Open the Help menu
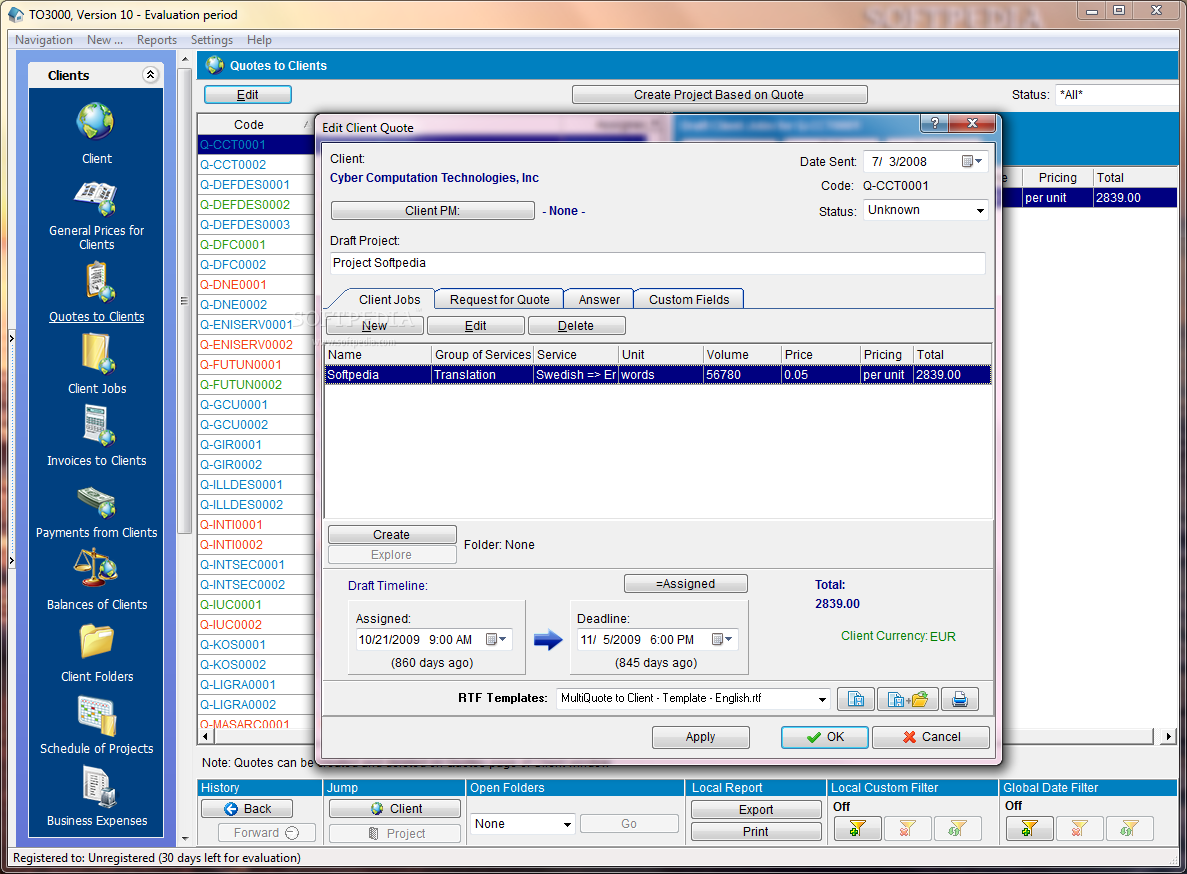This screenshot has height=874, width=1187. click(259, 39)
